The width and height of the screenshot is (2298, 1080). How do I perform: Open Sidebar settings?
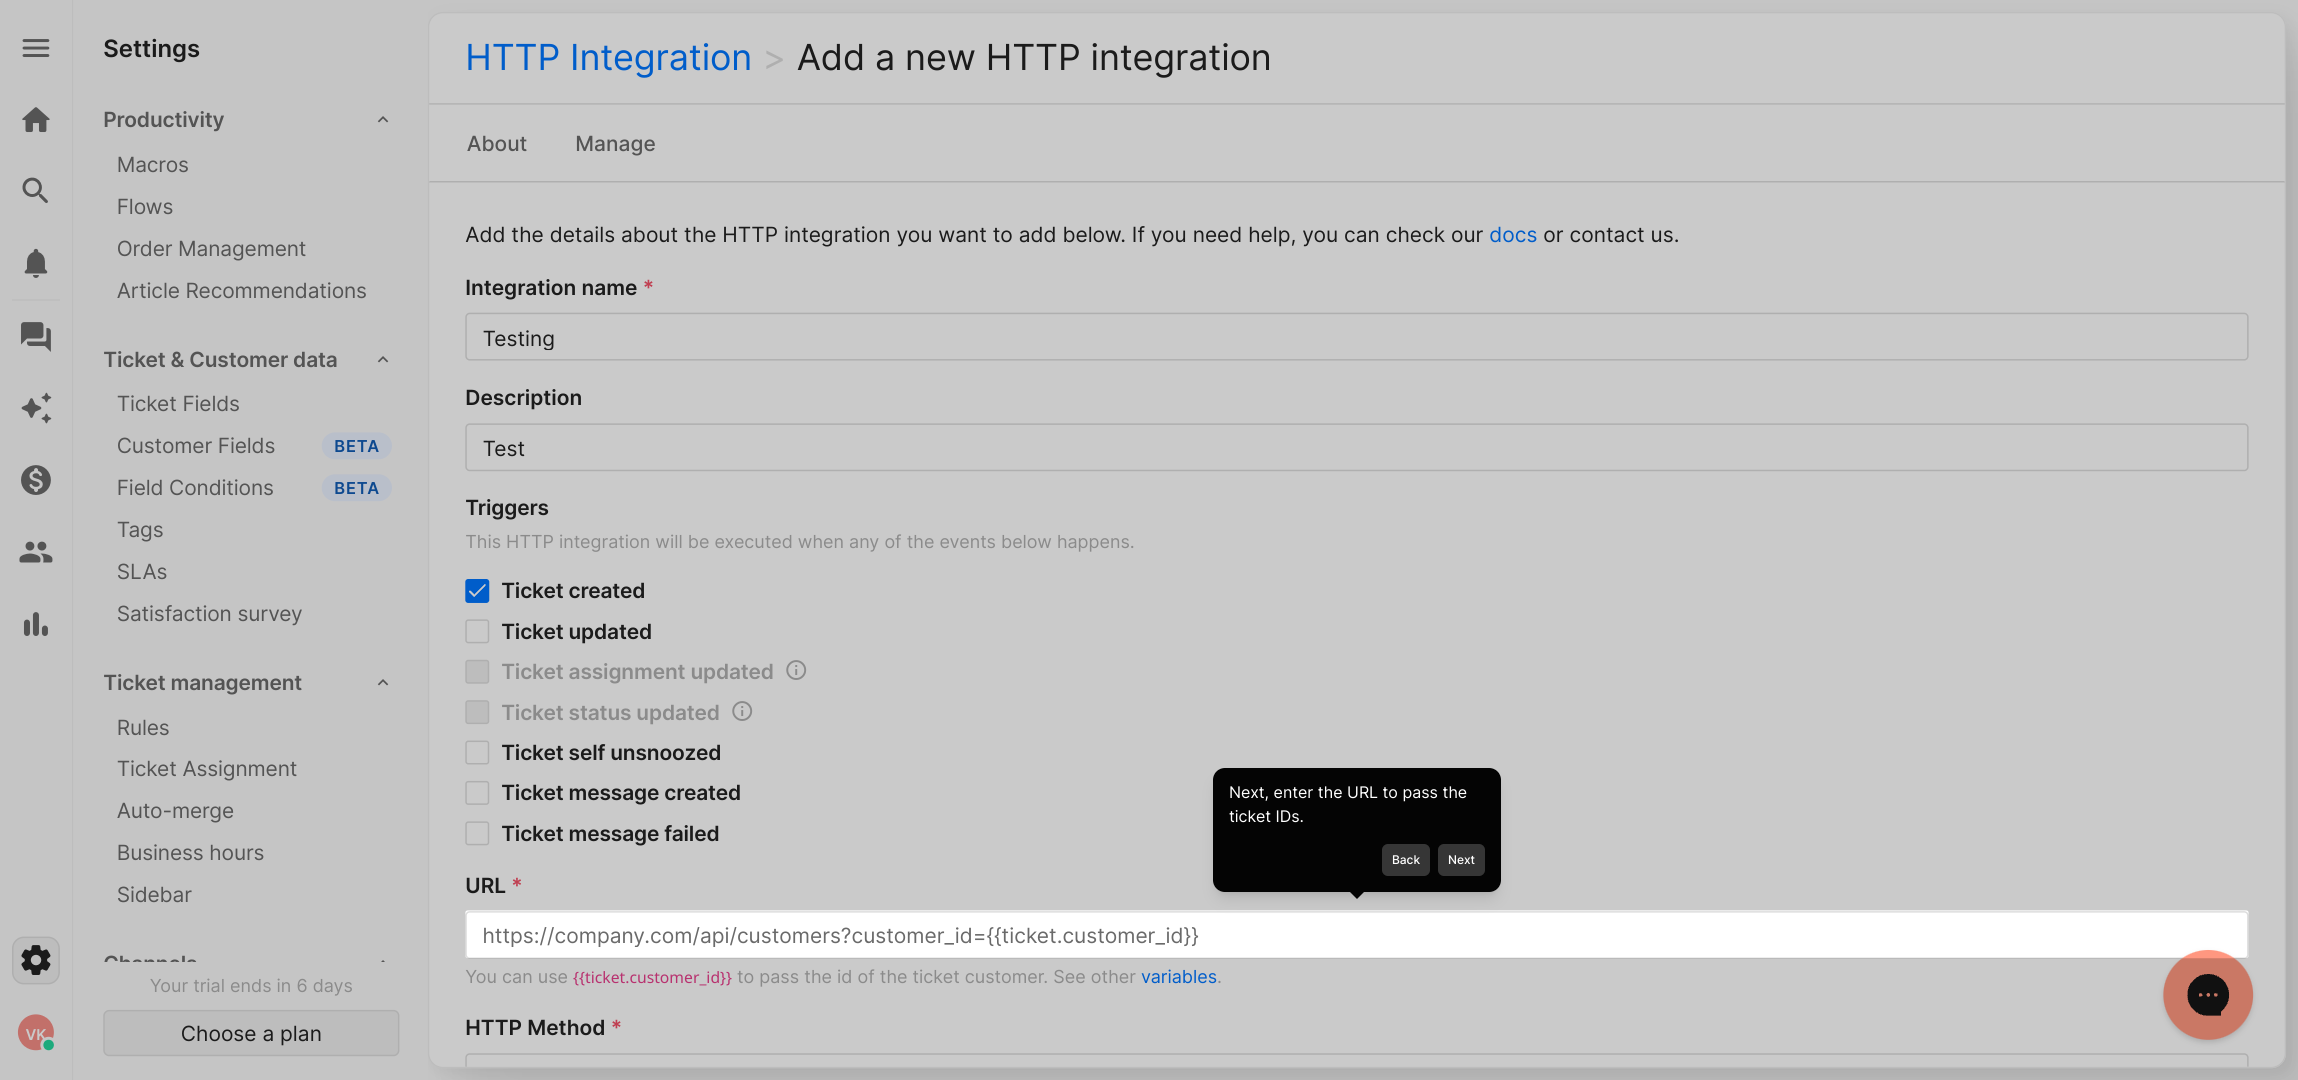tap(154, 895)
